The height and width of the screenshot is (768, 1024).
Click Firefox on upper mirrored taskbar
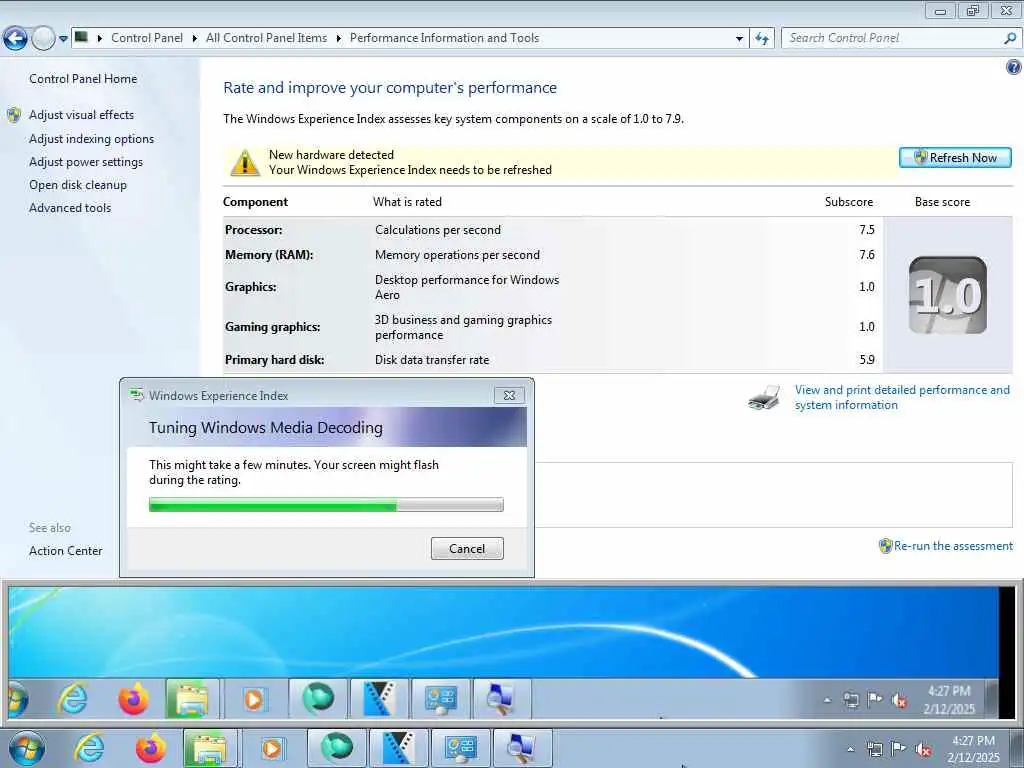[x=133, y=699]
